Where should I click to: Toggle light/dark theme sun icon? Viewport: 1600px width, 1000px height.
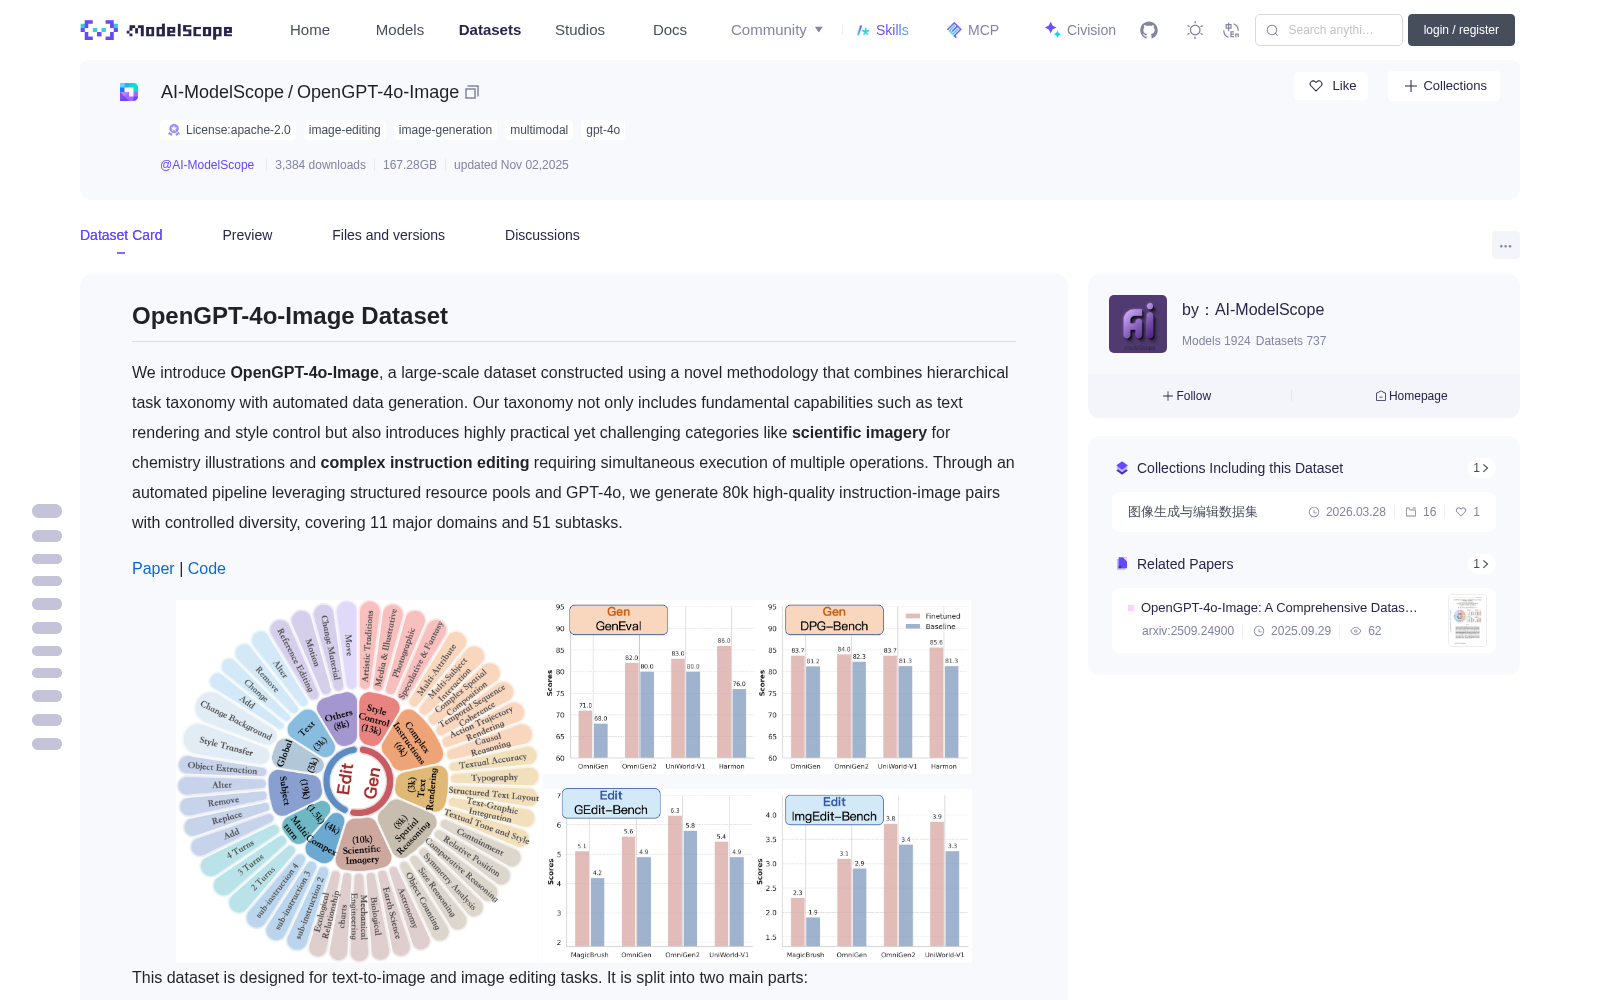tap(1195, 30)
